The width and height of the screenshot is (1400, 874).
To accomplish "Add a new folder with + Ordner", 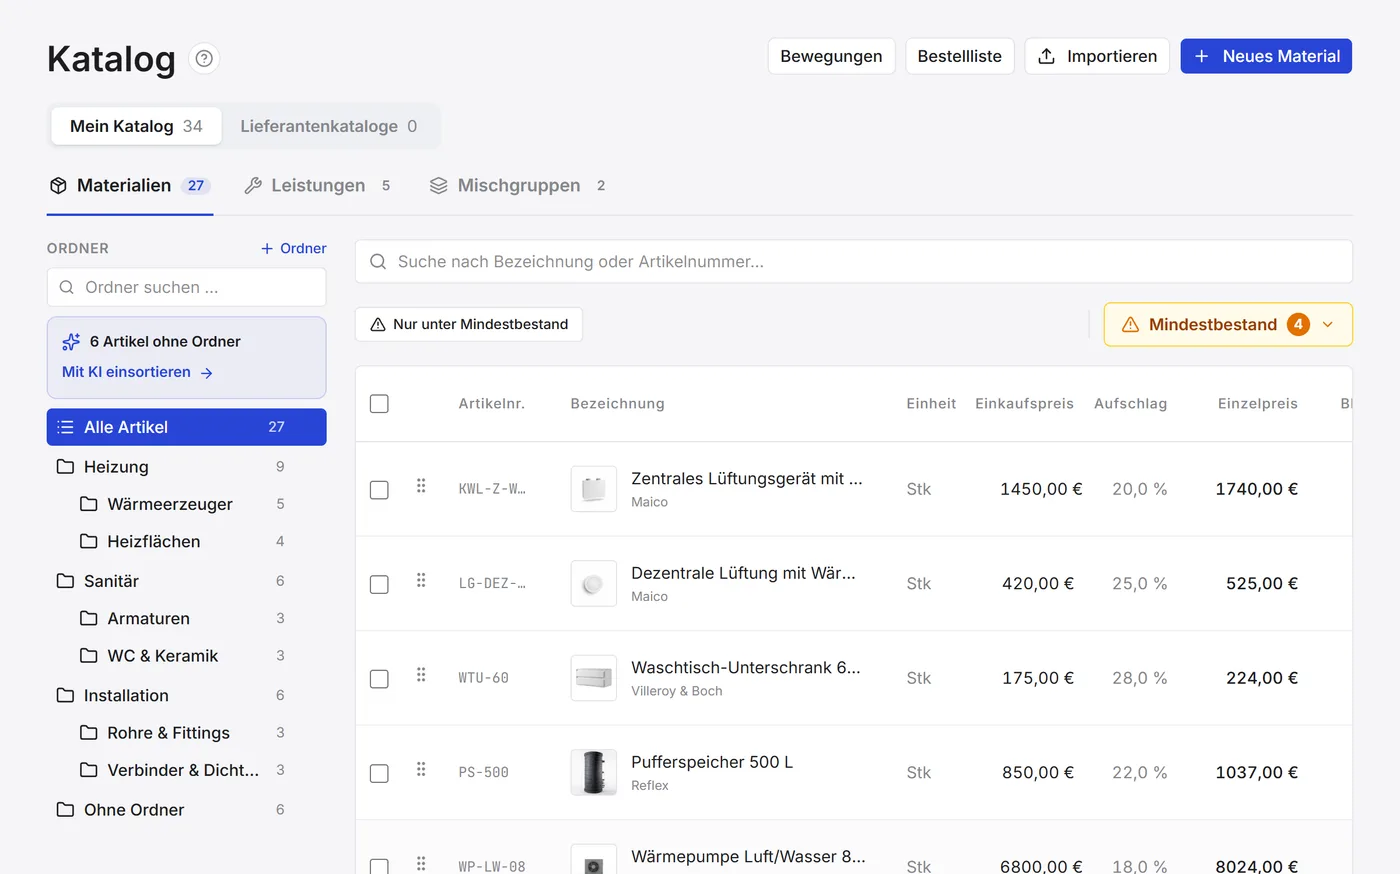I will pyautogui.click(x=294, y=248).
